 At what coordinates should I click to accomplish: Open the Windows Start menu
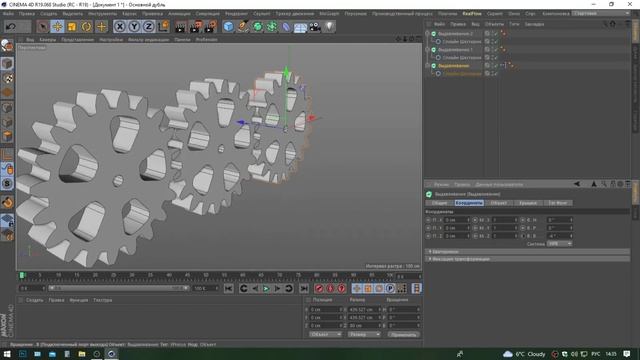coord(7,354)
